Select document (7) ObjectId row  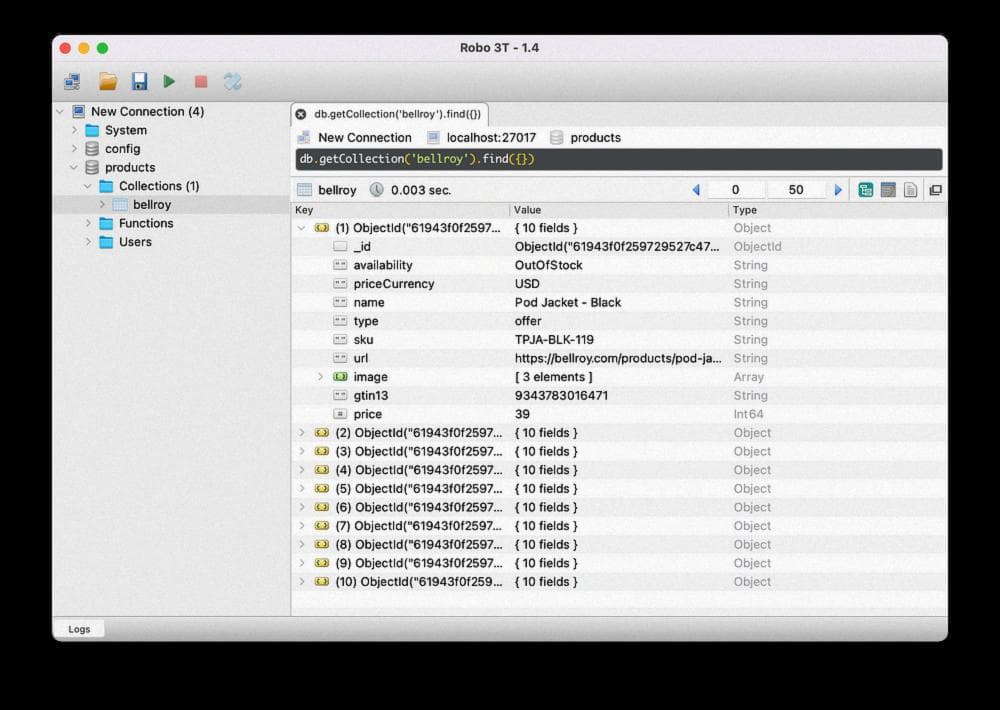[619, 526]
